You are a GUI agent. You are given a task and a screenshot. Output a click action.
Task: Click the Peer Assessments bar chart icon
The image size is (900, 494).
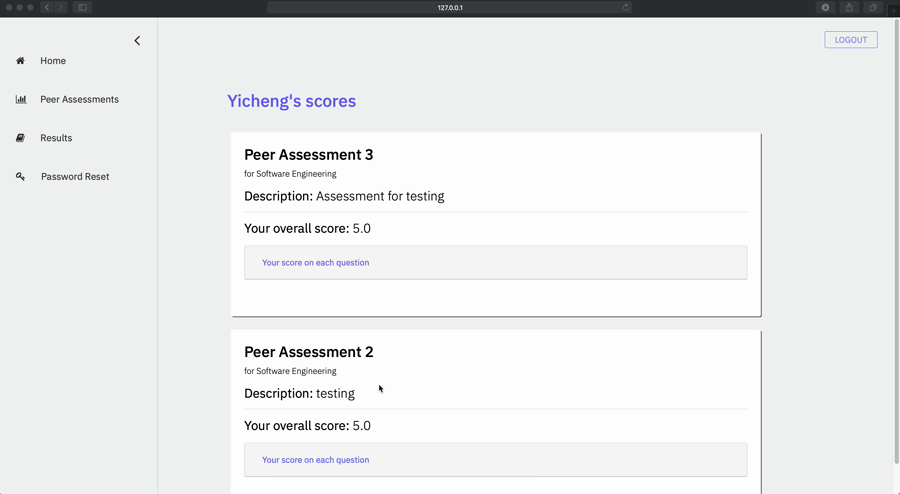coord(21,99)
